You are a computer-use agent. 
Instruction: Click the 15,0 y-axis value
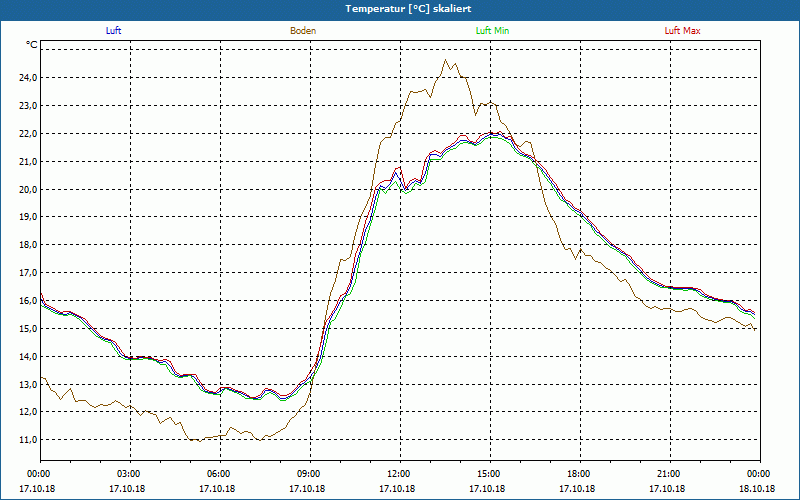coord(28,329)
